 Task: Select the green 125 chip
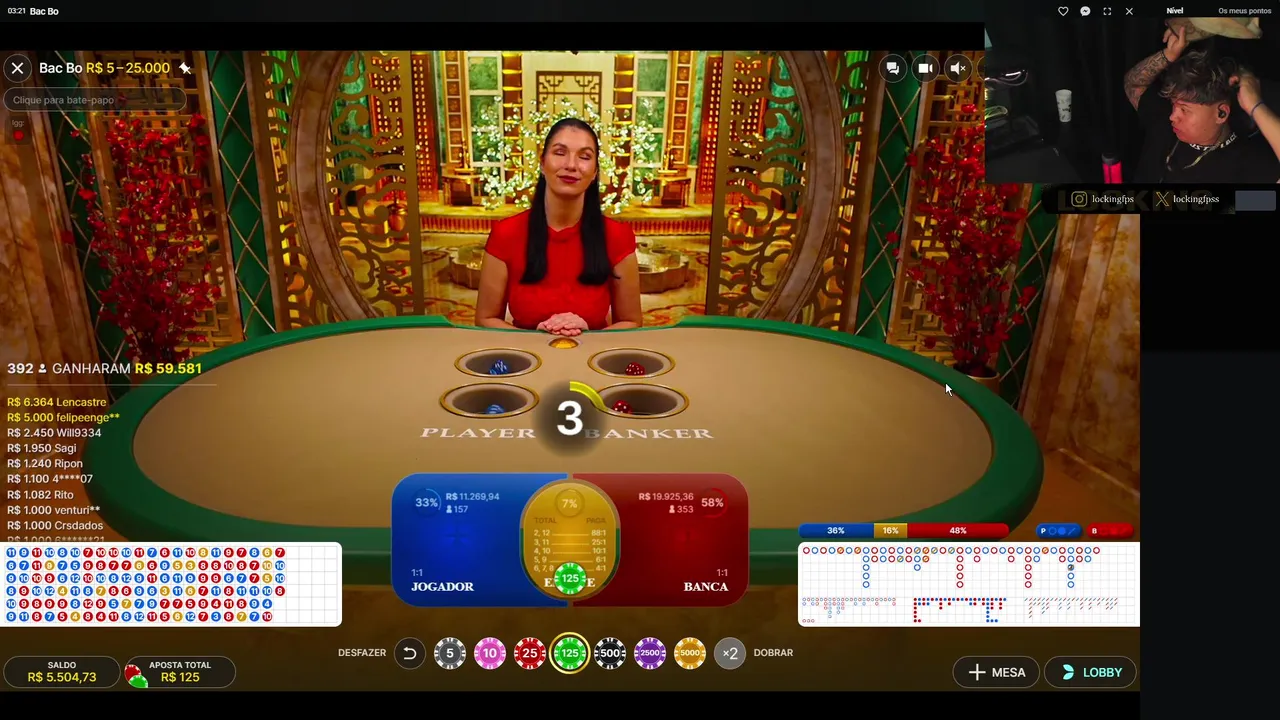tap(570, 653)
